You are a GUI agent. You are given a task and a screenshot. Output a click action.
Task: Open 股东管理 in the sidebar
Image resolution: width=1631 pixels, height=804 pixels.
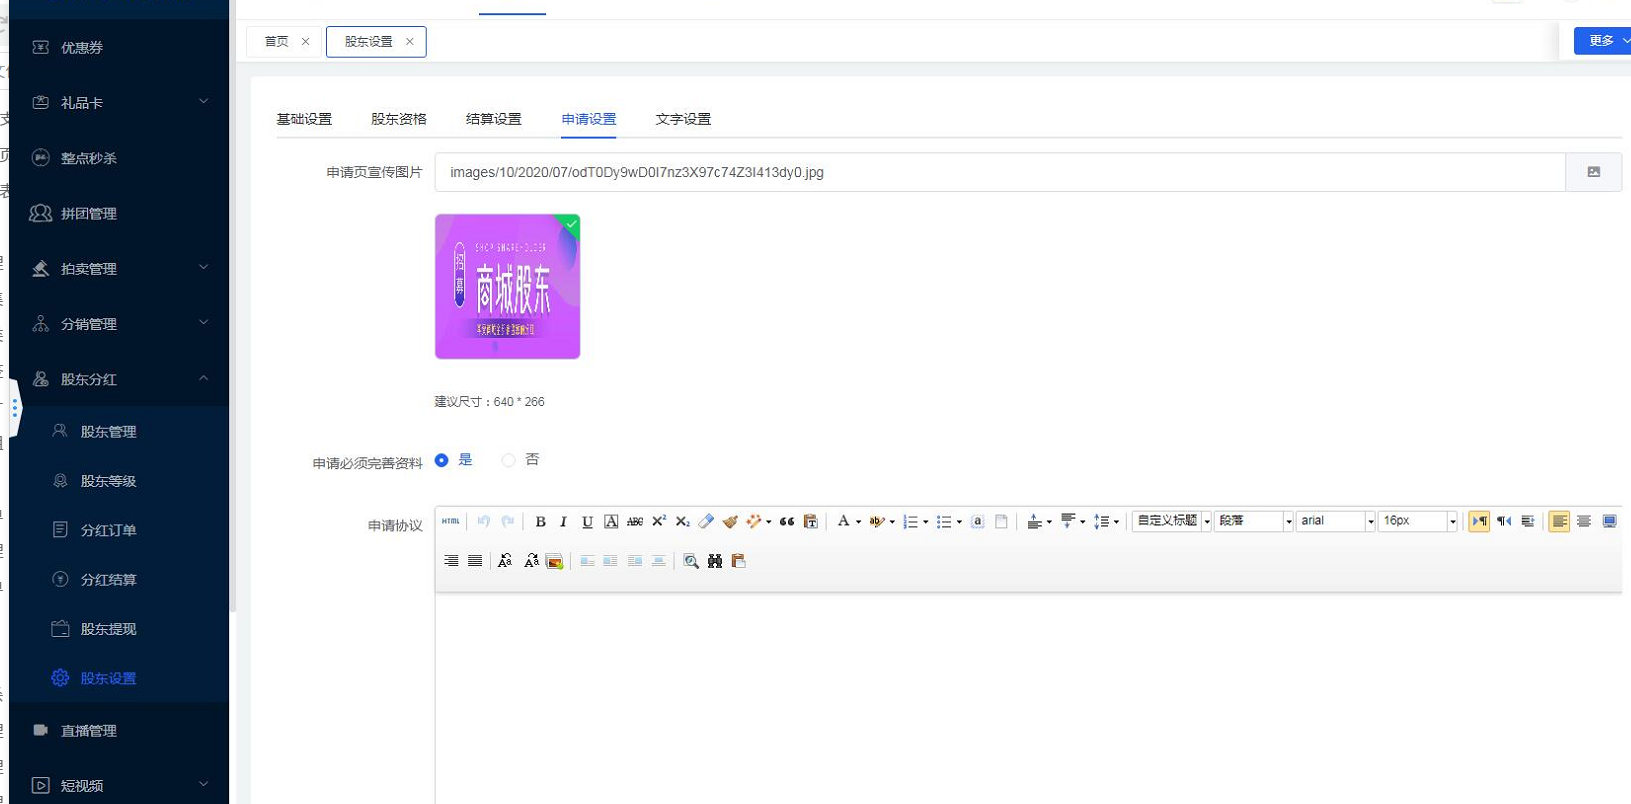click(109, 432)
